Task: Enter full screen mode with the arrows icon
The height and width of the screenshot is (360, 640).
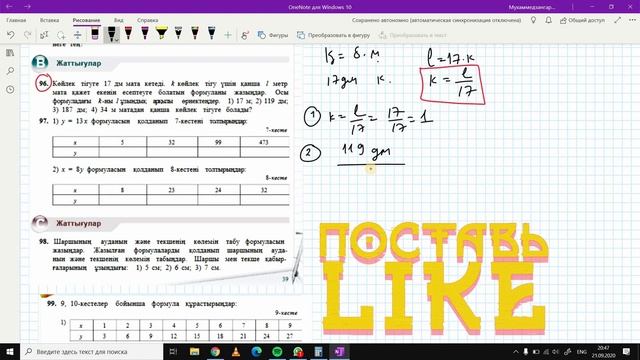Action: coord(618,20)
